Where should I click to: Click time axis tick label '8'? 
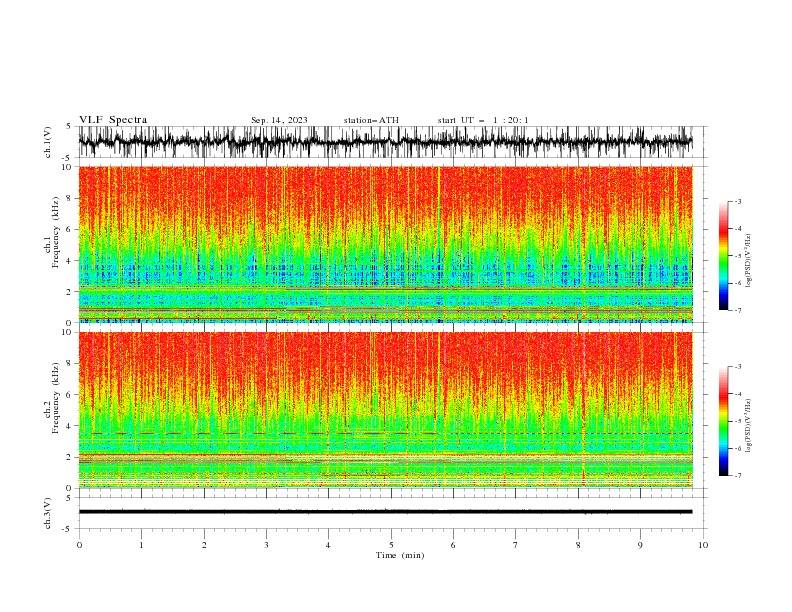tap(578, 545)
